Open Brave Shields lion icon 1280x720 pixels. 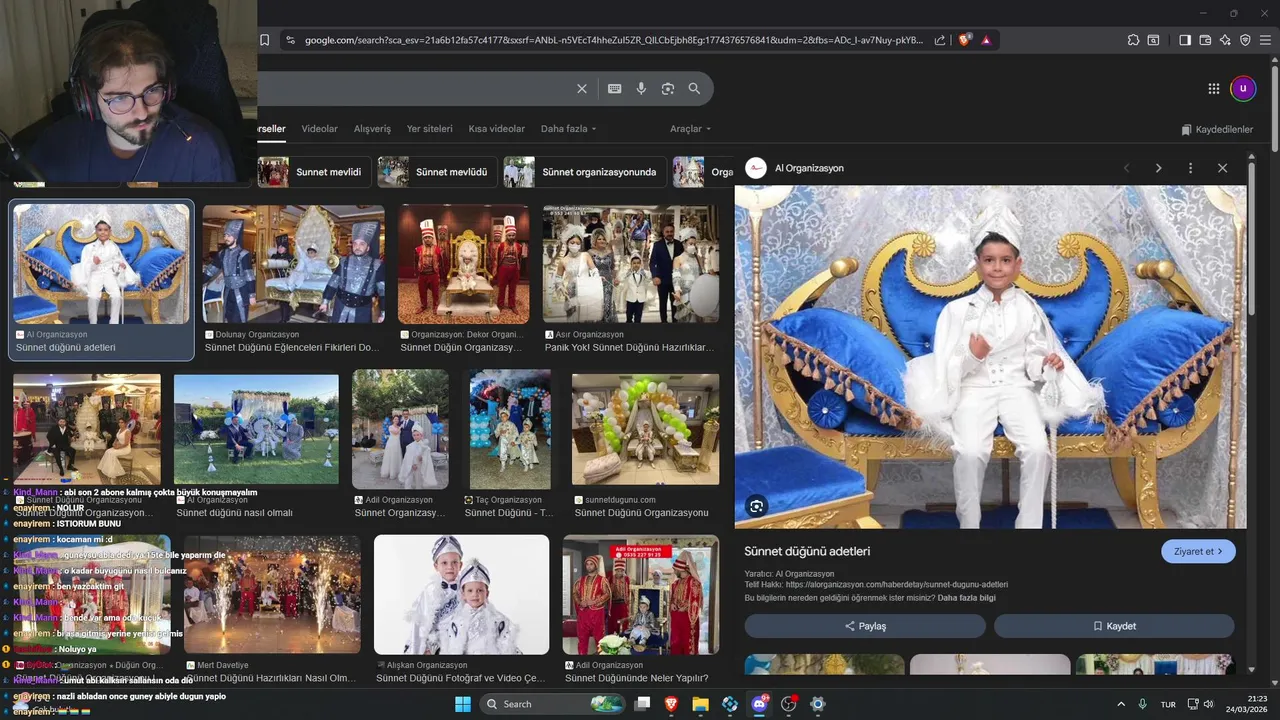964,40
